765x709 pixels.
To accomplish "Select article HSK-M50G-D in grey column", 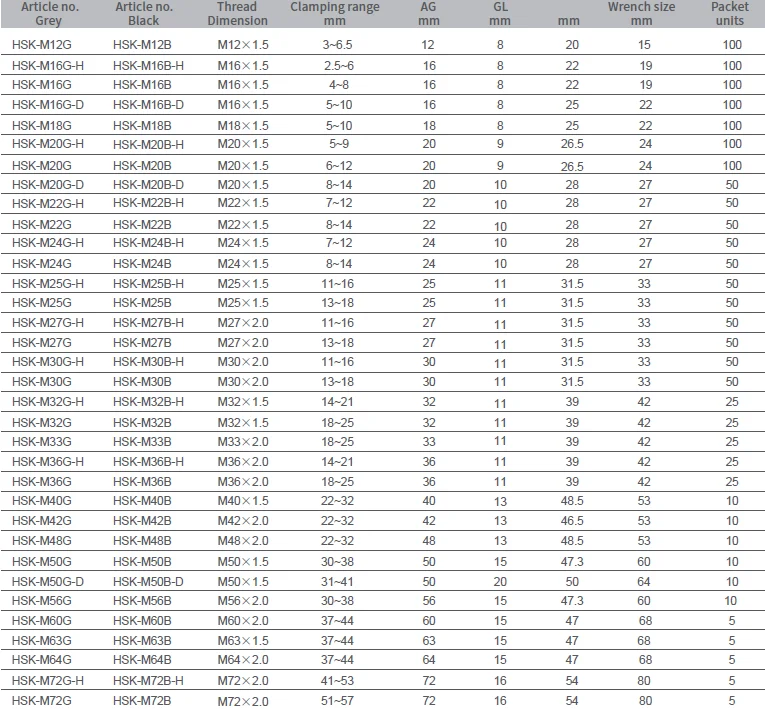I will 48,581.
